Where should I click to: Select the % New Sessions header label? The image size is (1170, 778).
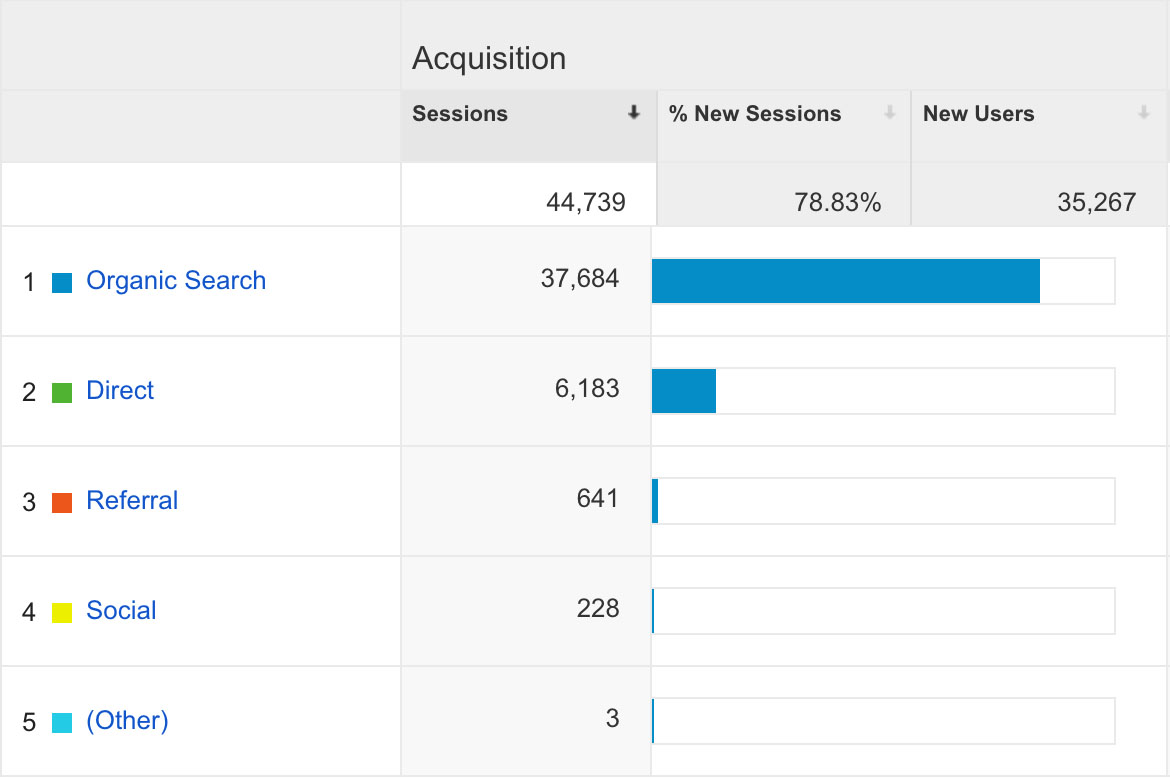click(755, 114)
